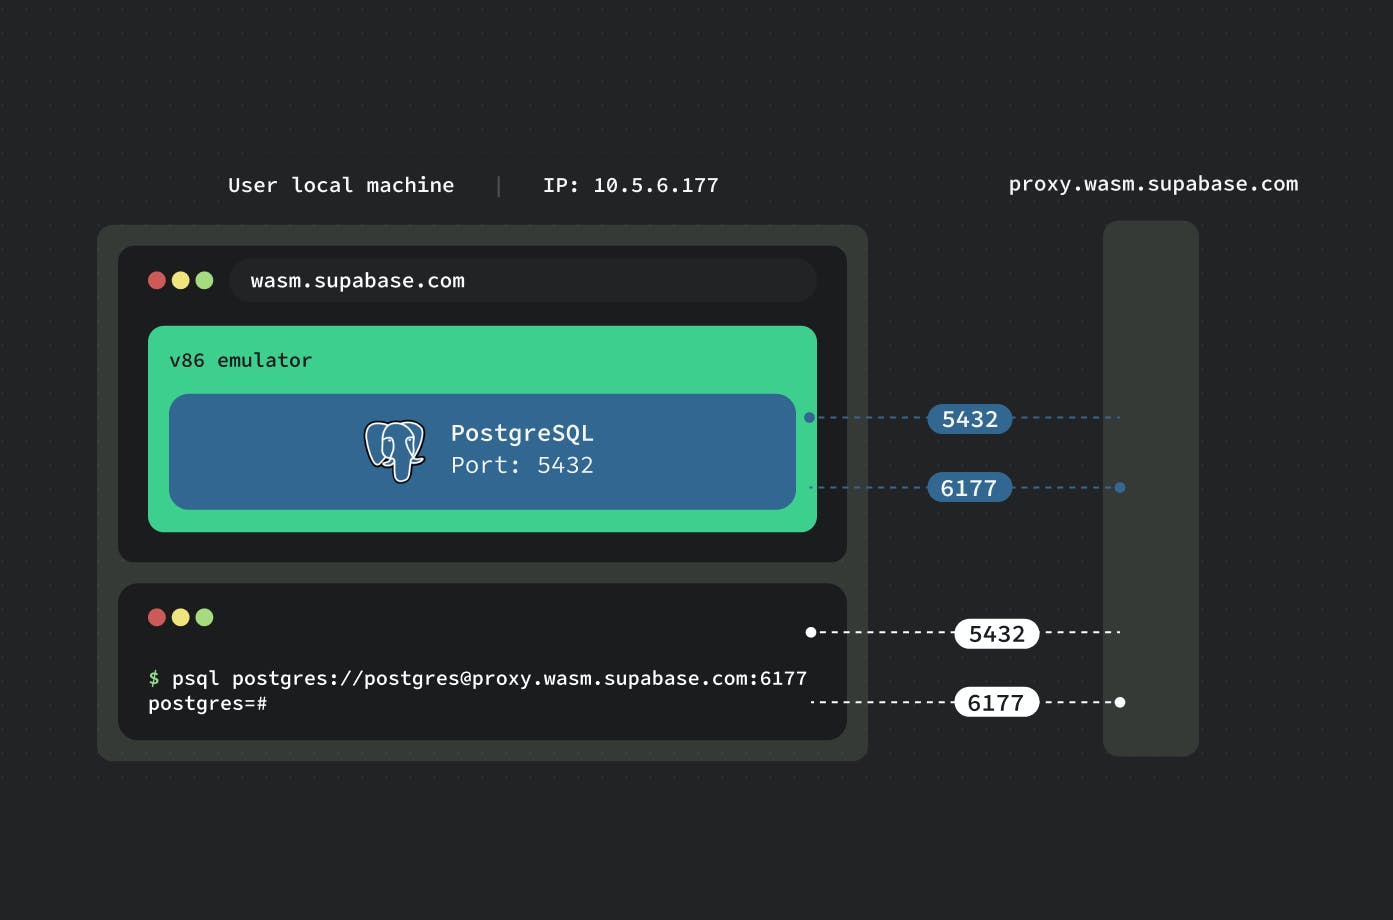Click the red traffic-light dot on the browser window

click(x=157, y=280)
